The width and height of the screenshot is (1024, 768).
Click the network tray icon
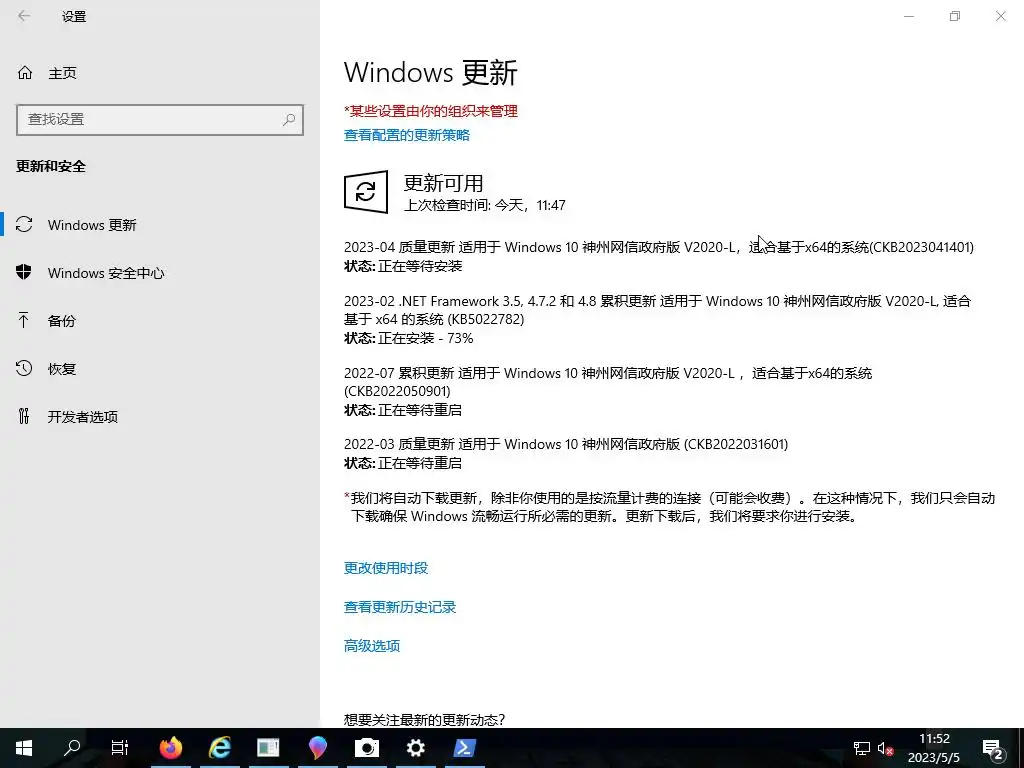pyautogui.click(x=862, y=748)
